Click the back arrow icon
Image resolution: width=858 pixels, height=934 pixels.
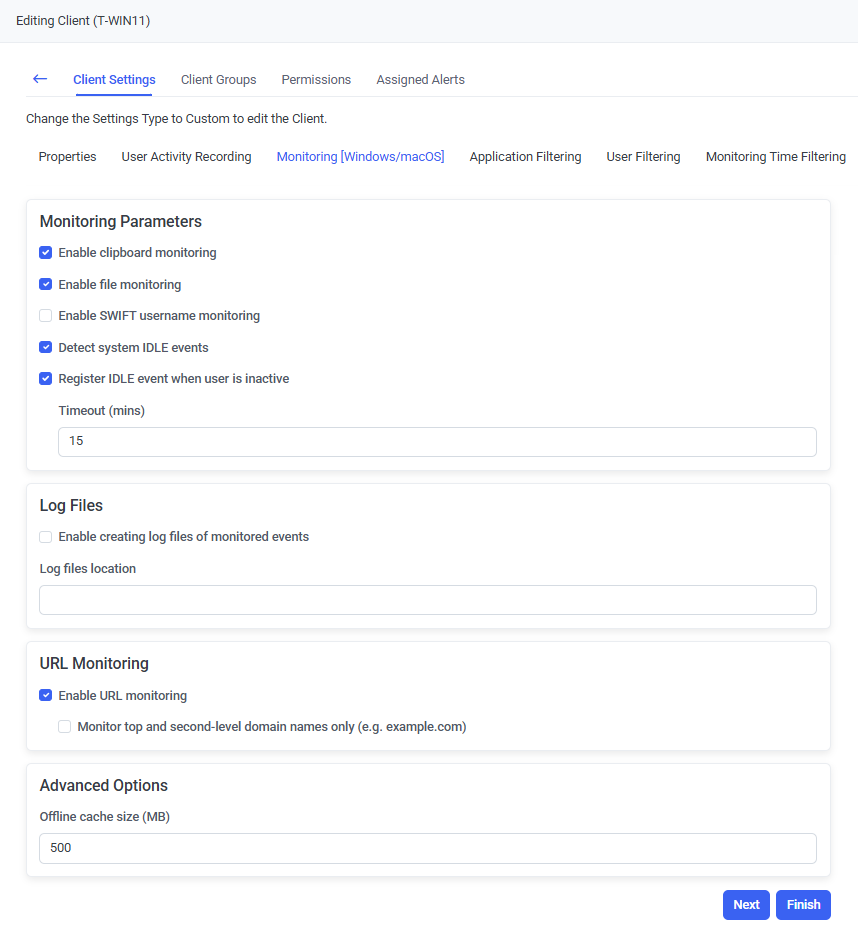pos(40,79)
